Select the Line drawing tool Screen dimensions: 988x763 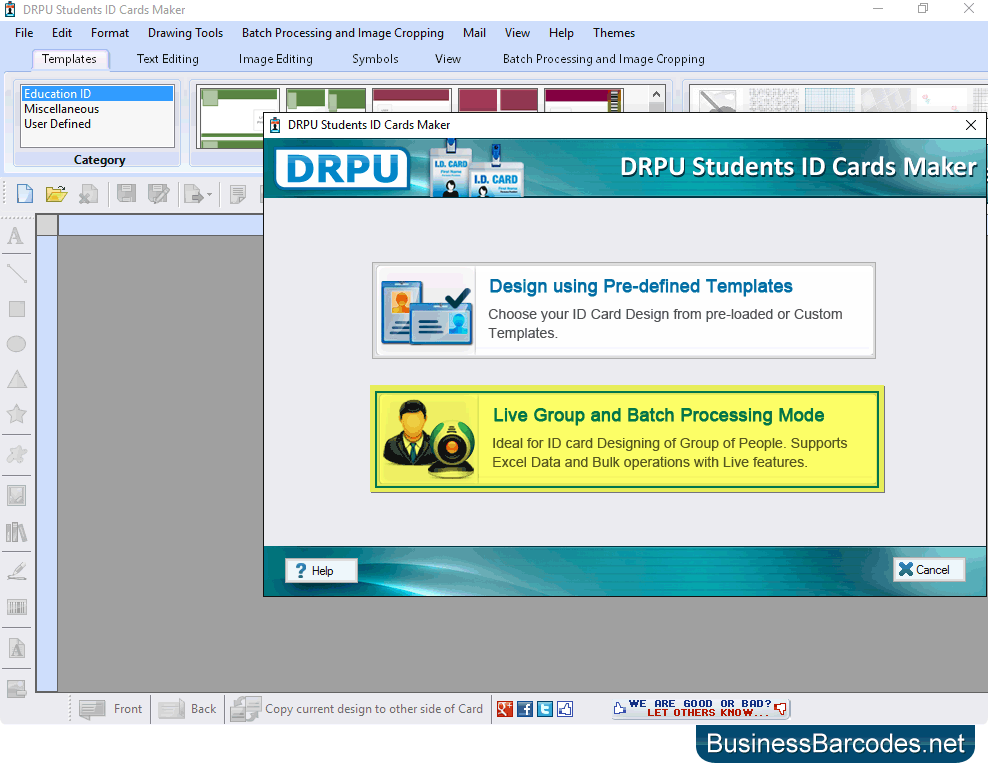[x=16, y=272]
